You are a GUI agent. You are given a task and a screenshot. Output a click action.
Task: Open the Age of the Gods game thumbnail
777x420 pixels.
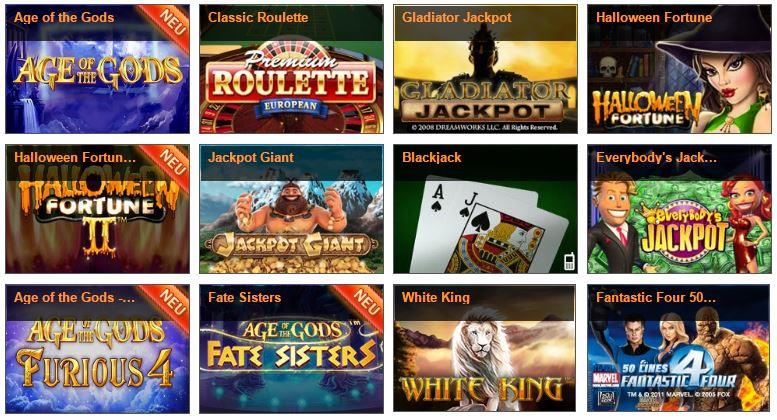[x=98, y=69]
